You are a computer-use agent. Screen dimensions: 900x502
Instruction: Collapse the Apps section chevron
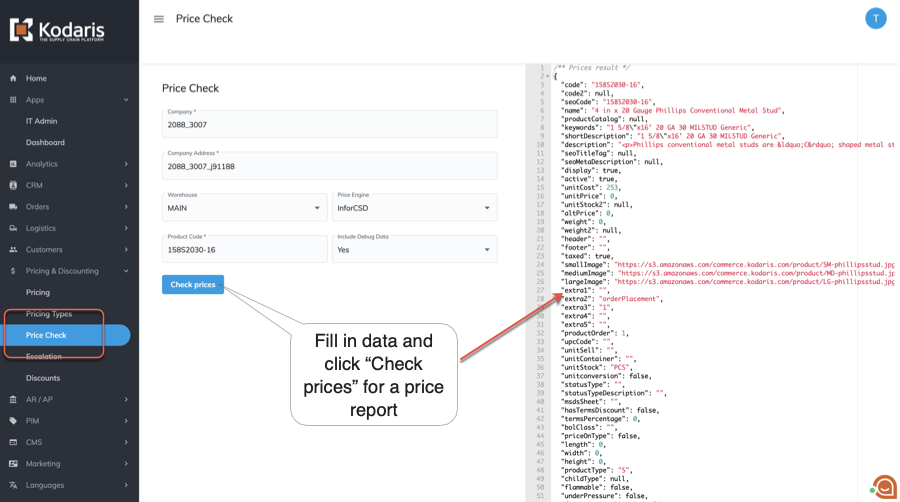click(126, 100)
